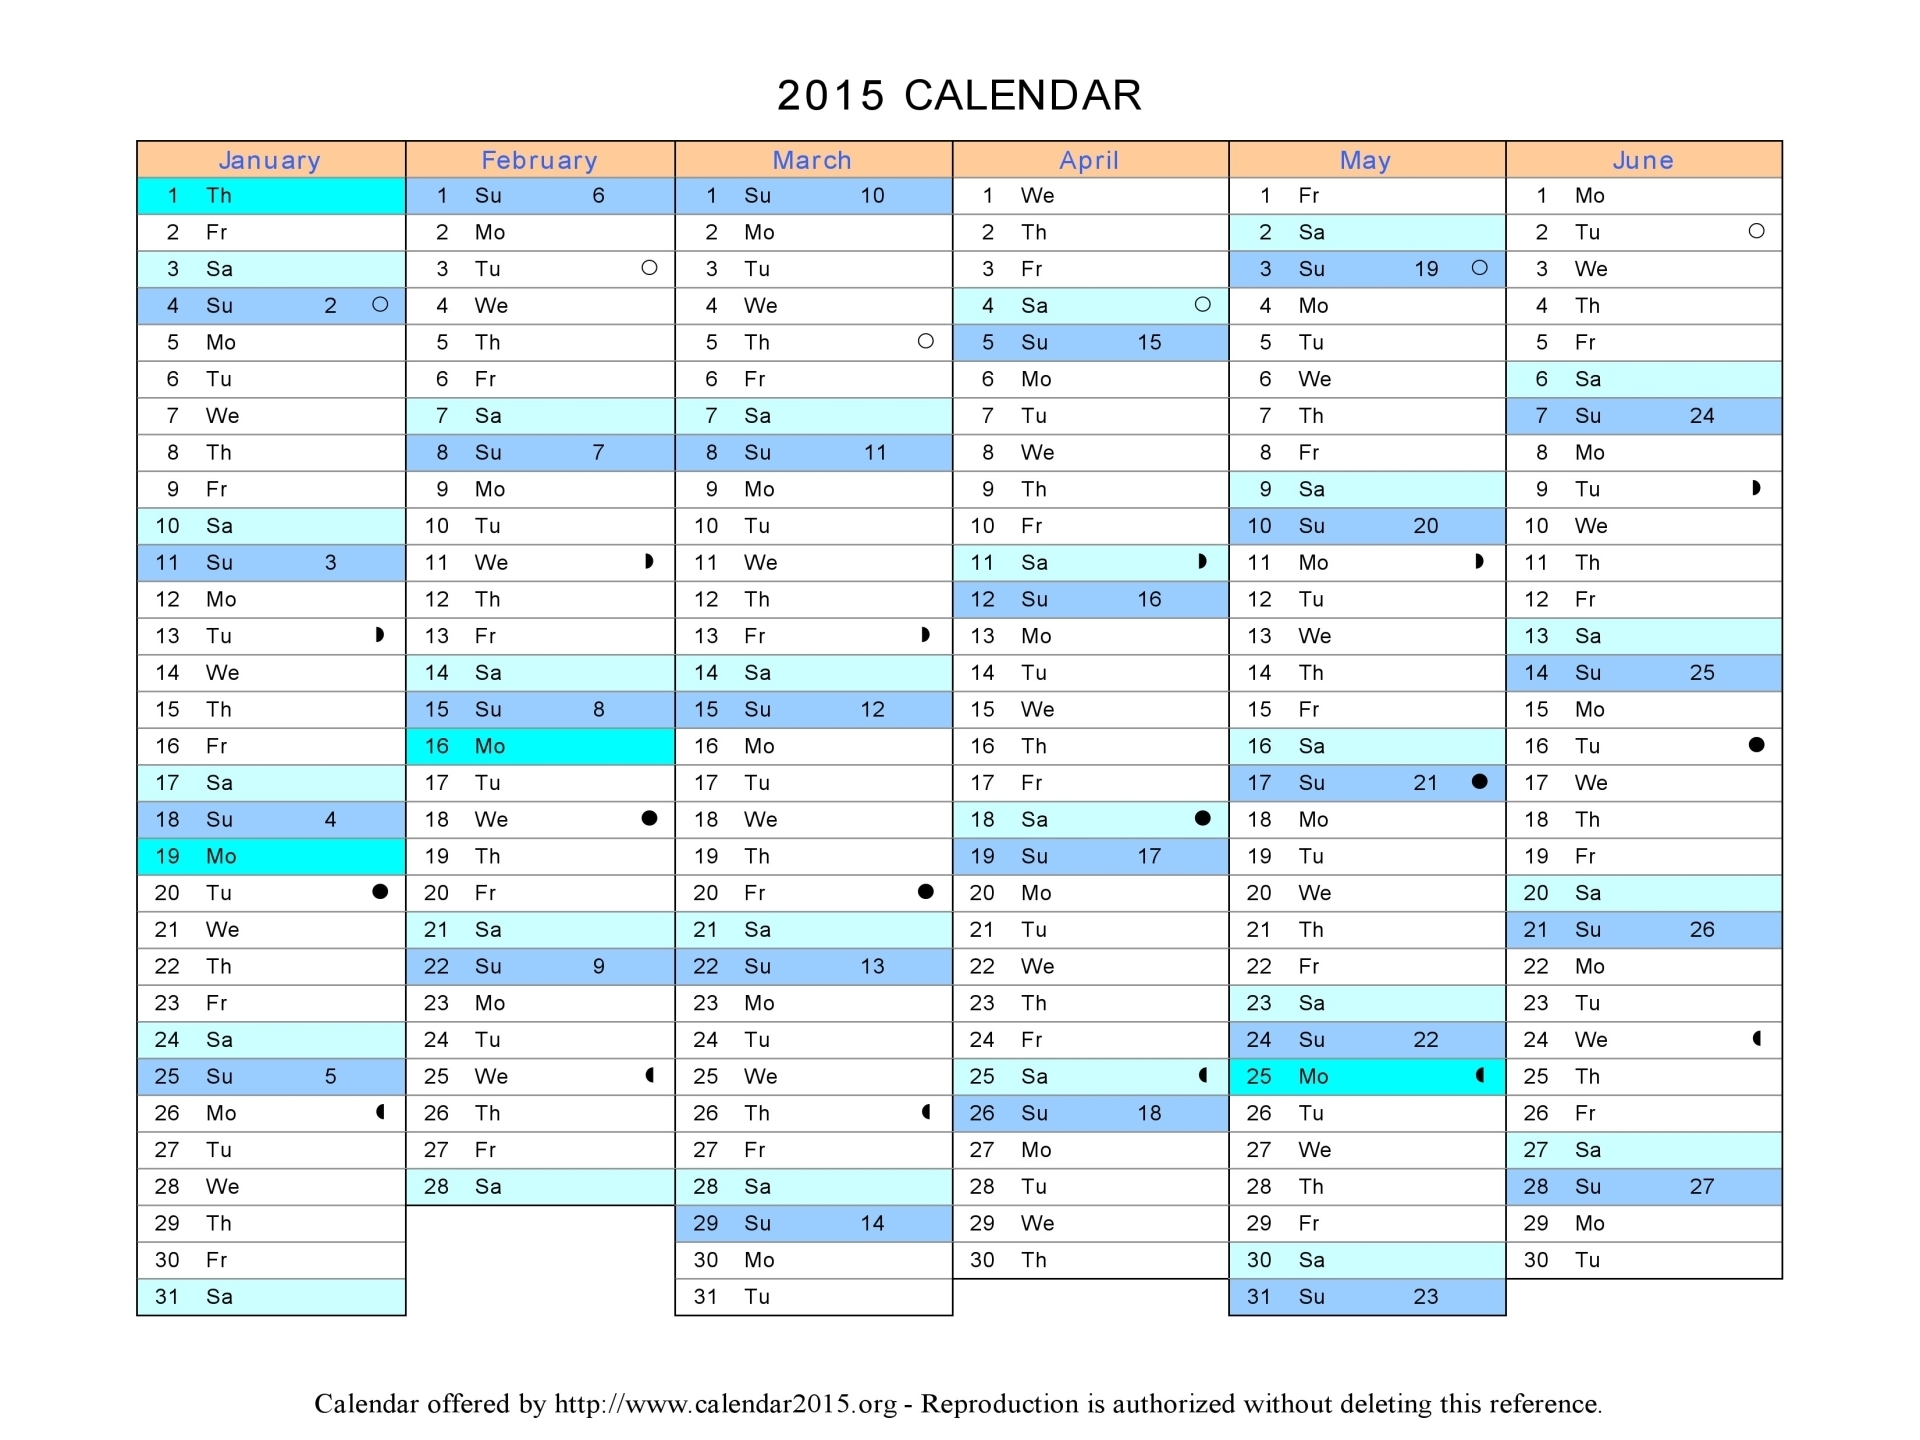Click the new moon icon on January 20

click(375, 894)
